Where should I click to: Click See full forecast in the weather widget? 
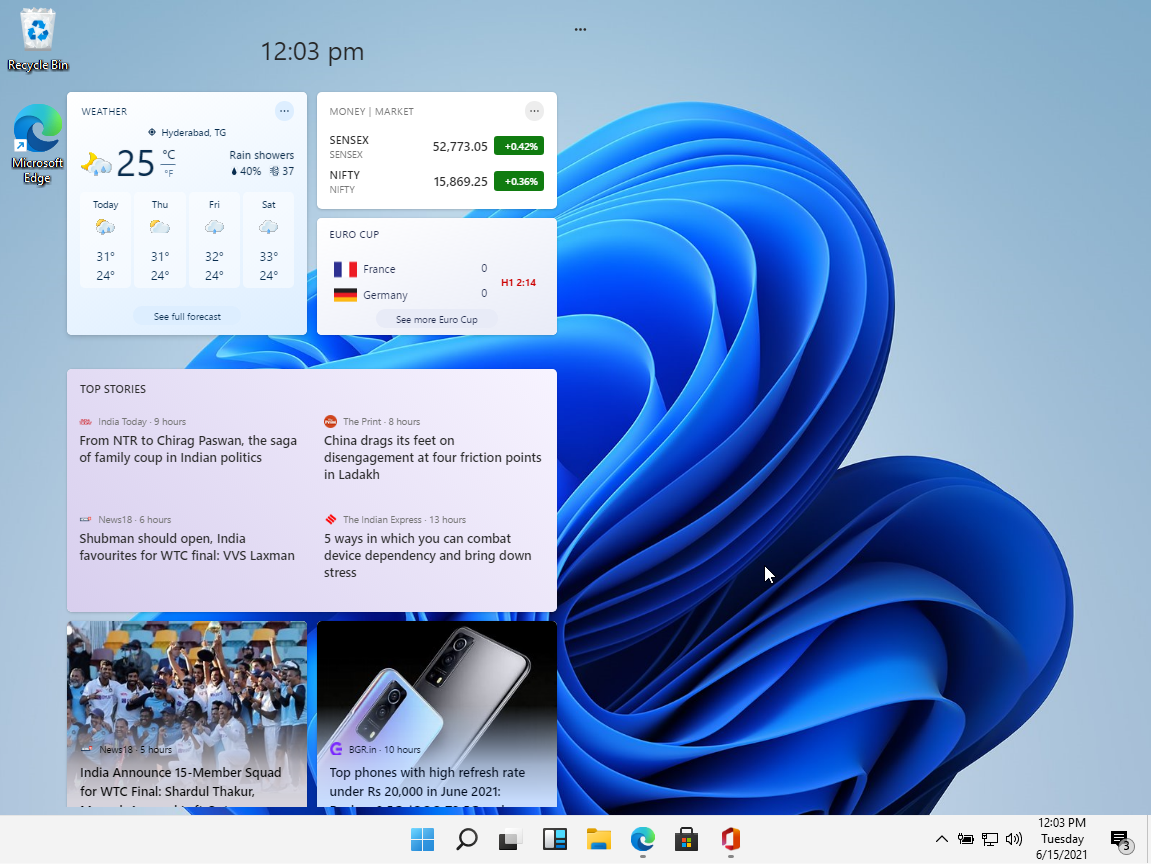pos(186,316)
